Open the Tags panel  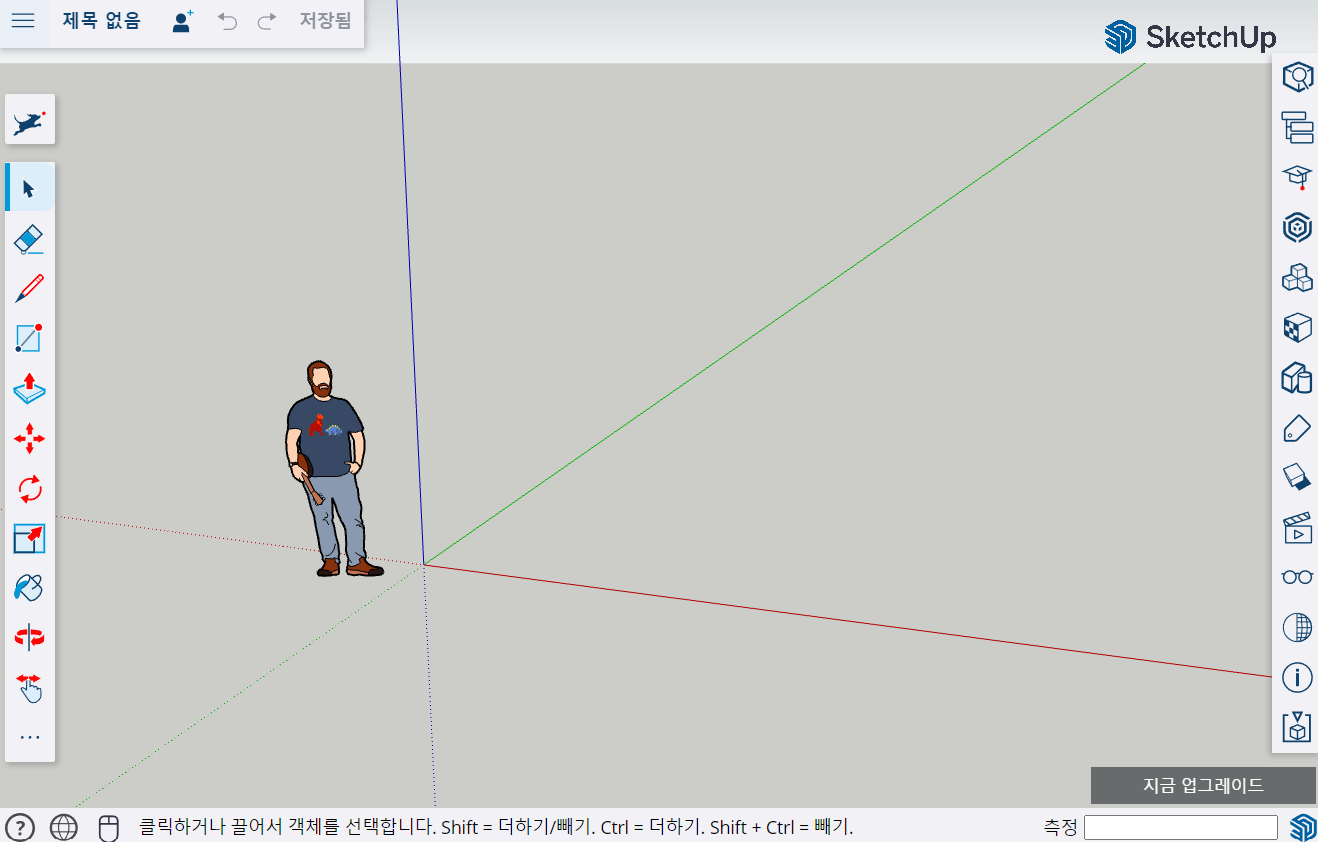pyautogui.click(x=1296, y=427)
